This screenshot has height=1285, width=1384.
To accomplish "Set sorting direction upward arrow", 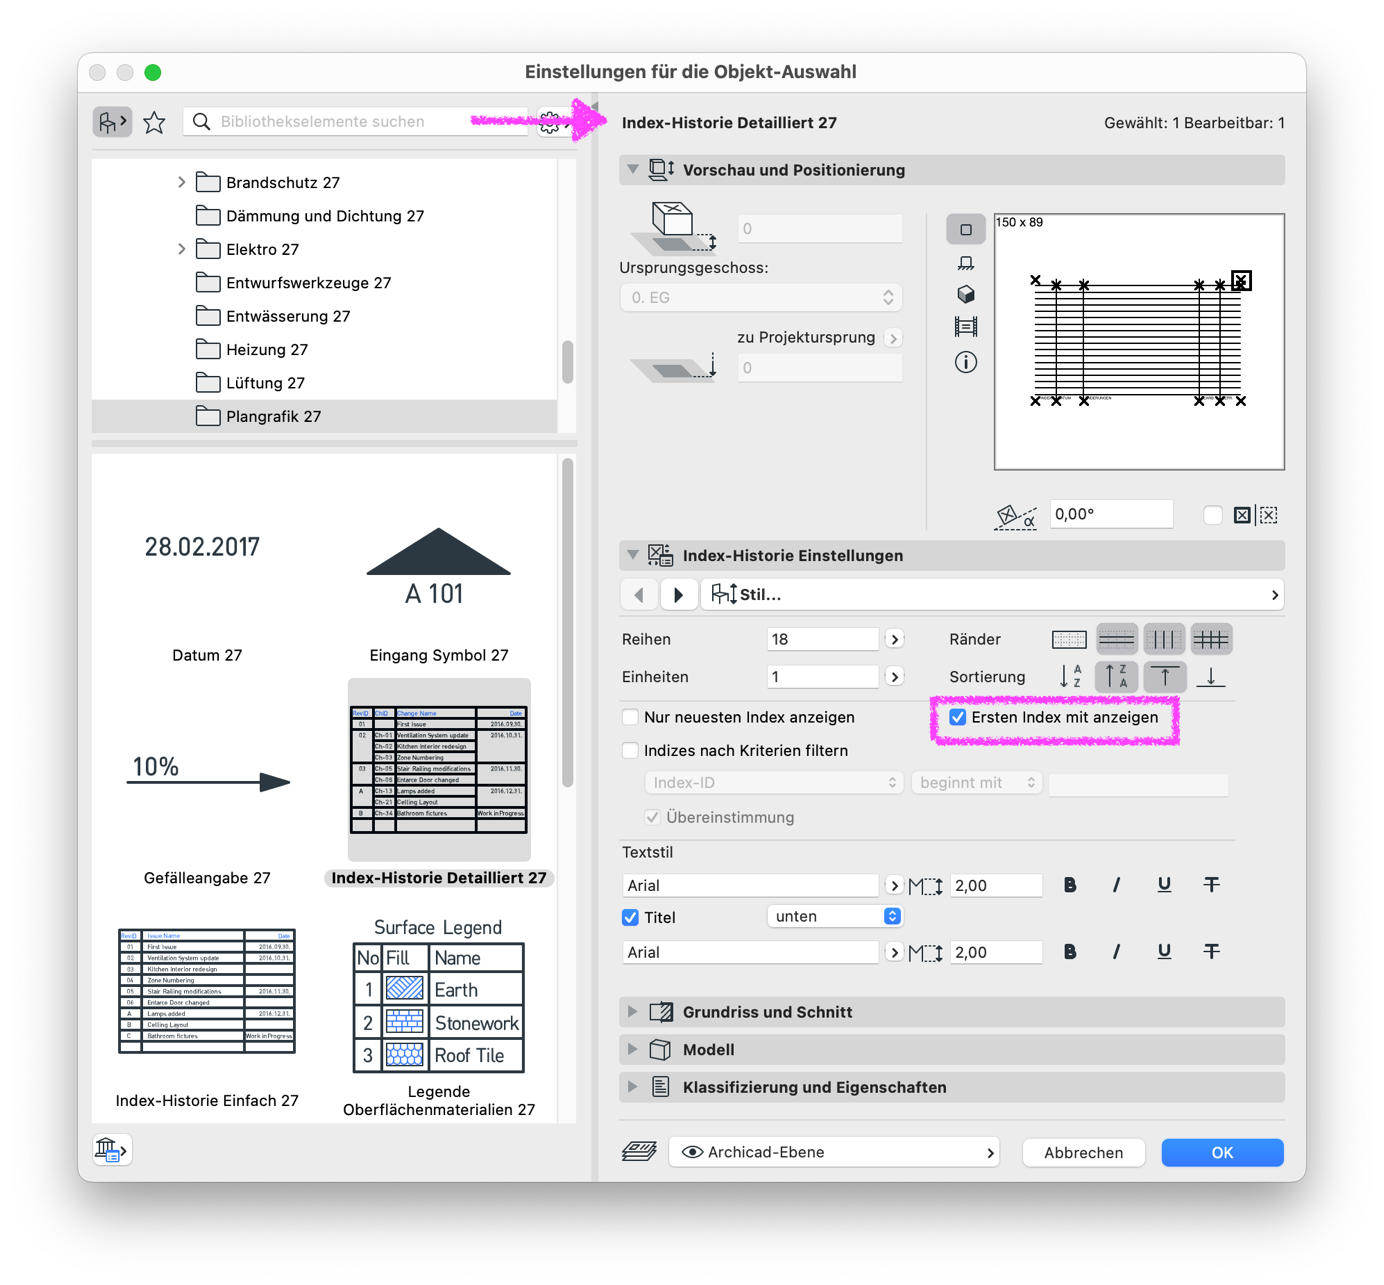I will point(1164,677).
